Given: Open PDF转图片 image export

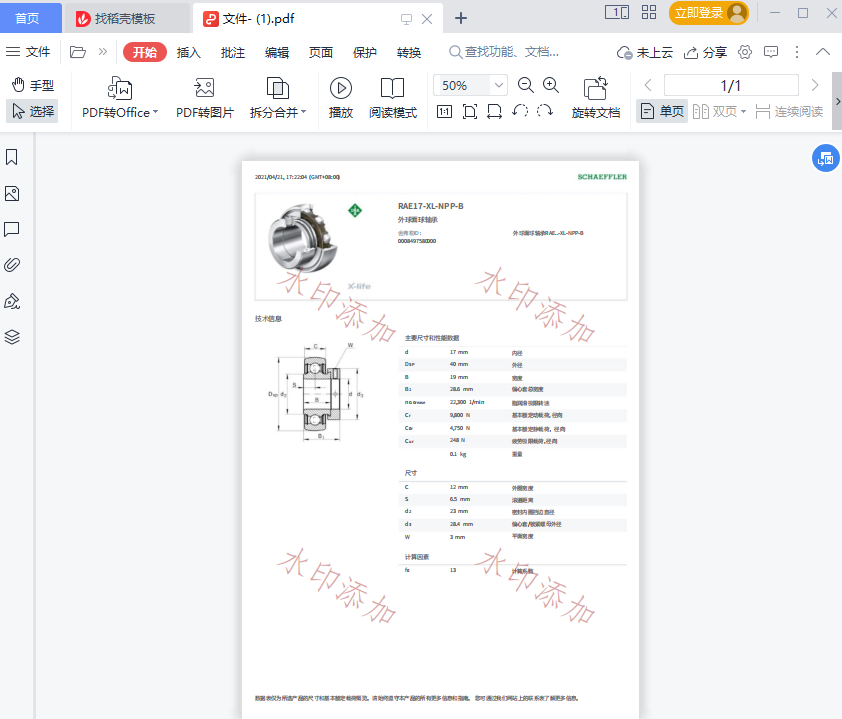Looking at the screenshot, I should click(205, 98).
